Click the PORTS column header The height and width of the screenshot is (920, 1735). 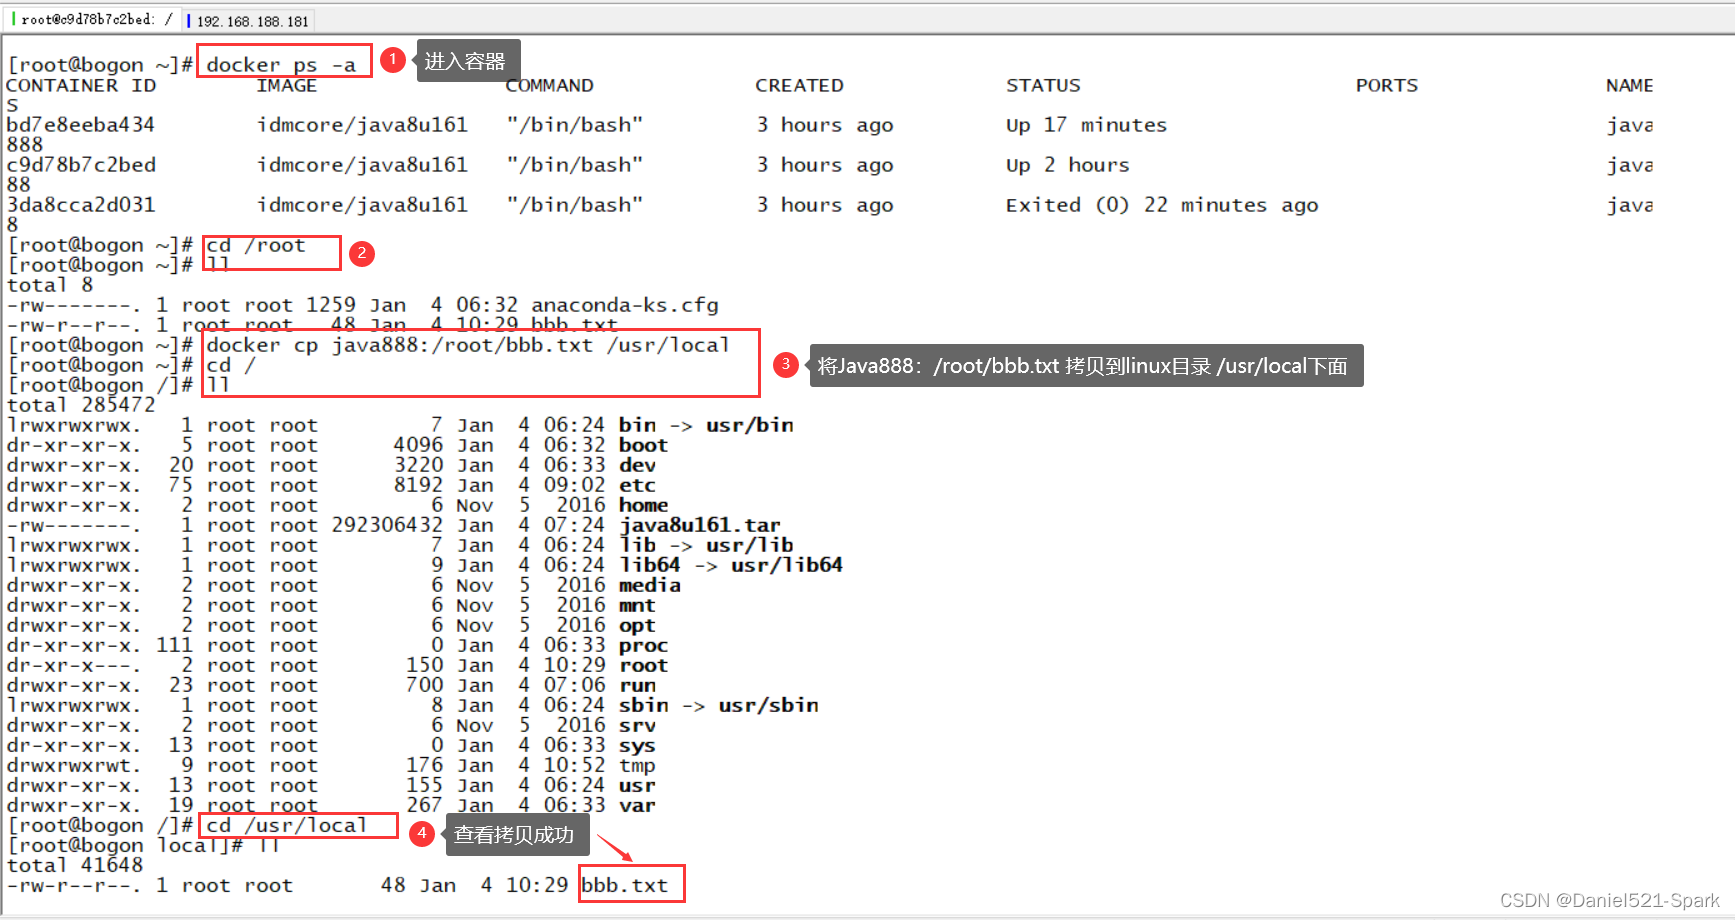(x=1387, y=86)
